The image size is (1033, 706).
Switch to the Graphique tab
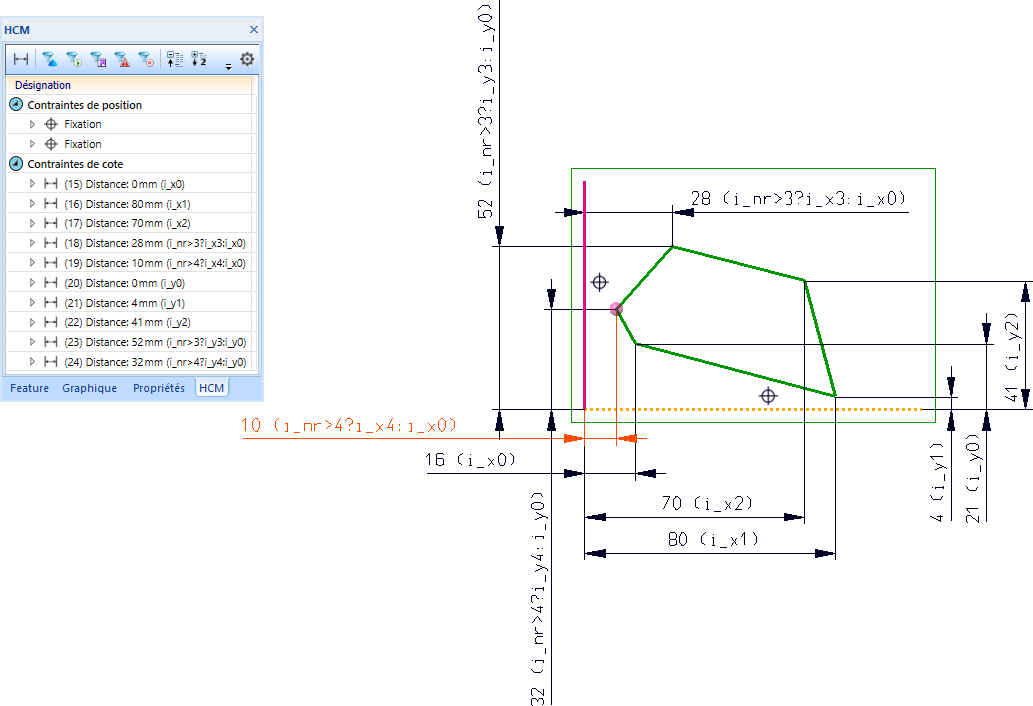click(90, 388)
